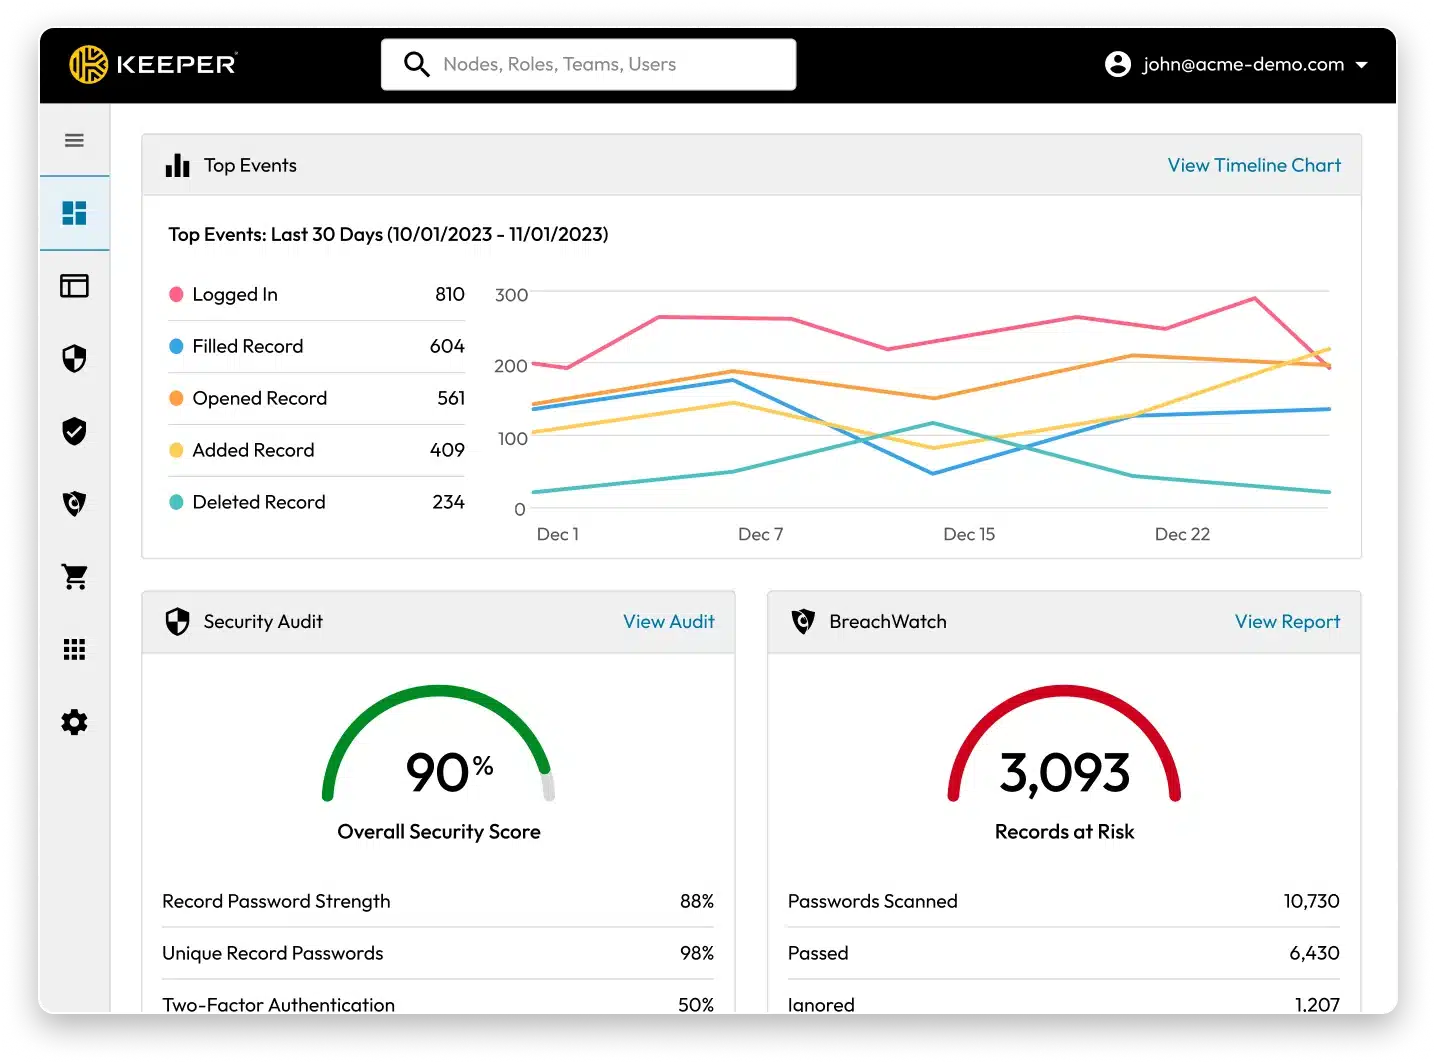Click the user avatar icon in the header
This screenshot has height=1062, width=1434.
pyautogui.click(x=1117, y=64)
